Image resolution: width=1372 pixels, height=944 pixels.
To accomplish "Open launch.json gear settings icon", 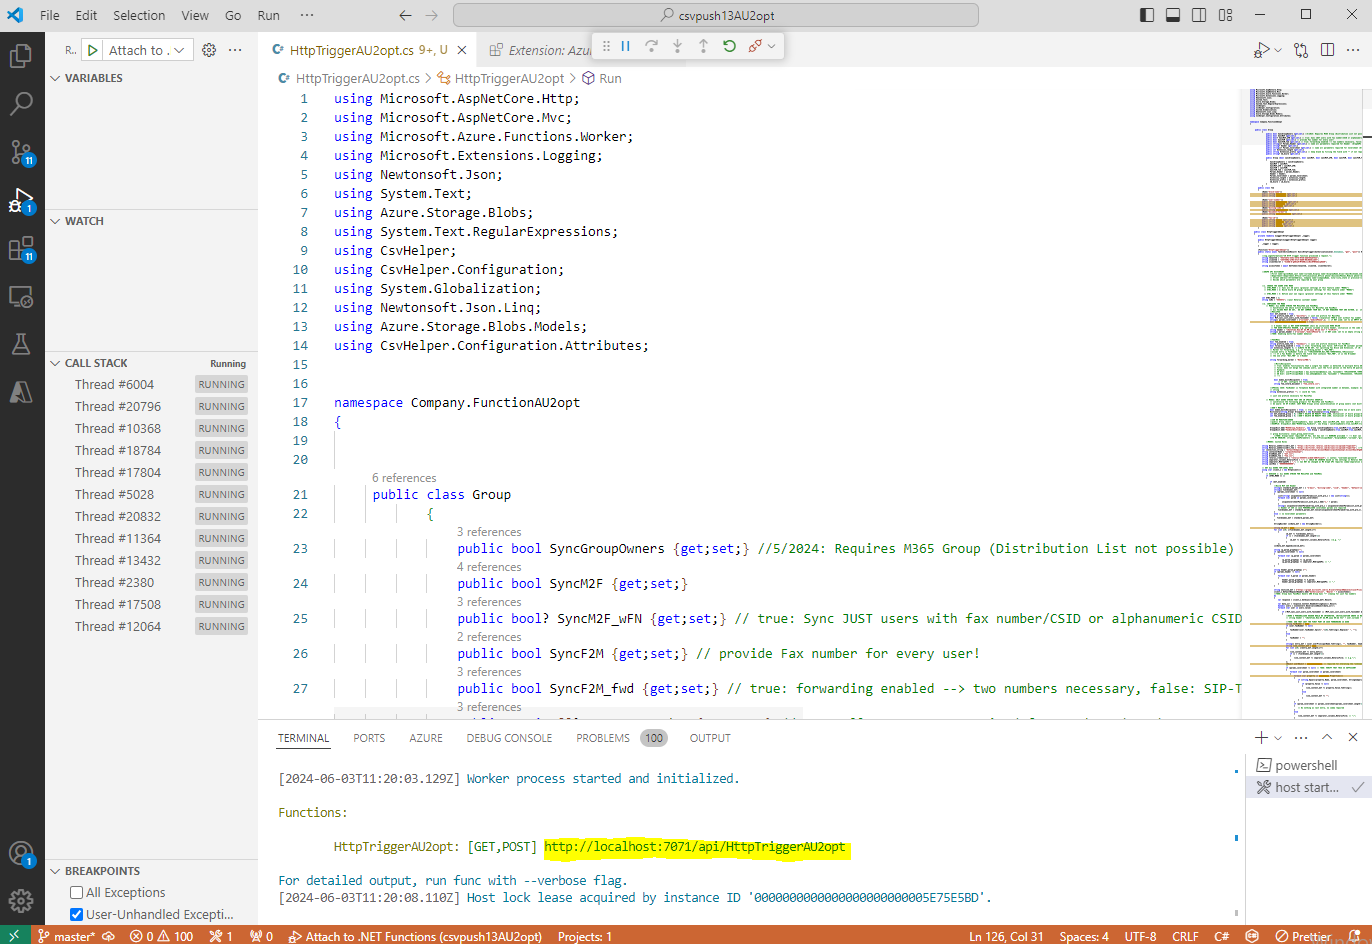I will coord(209,50).
